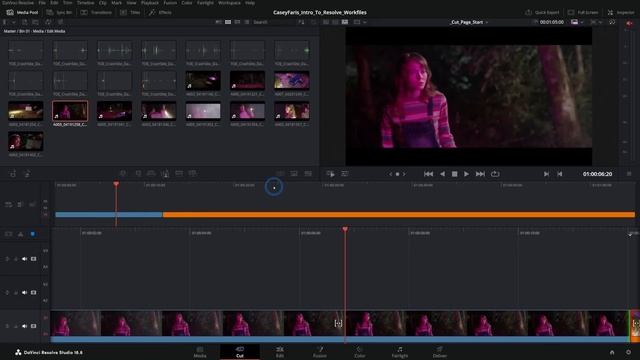Click the Stop button in transport controls
The width and height of the screenshot is (640, 360).
(454, 174)
